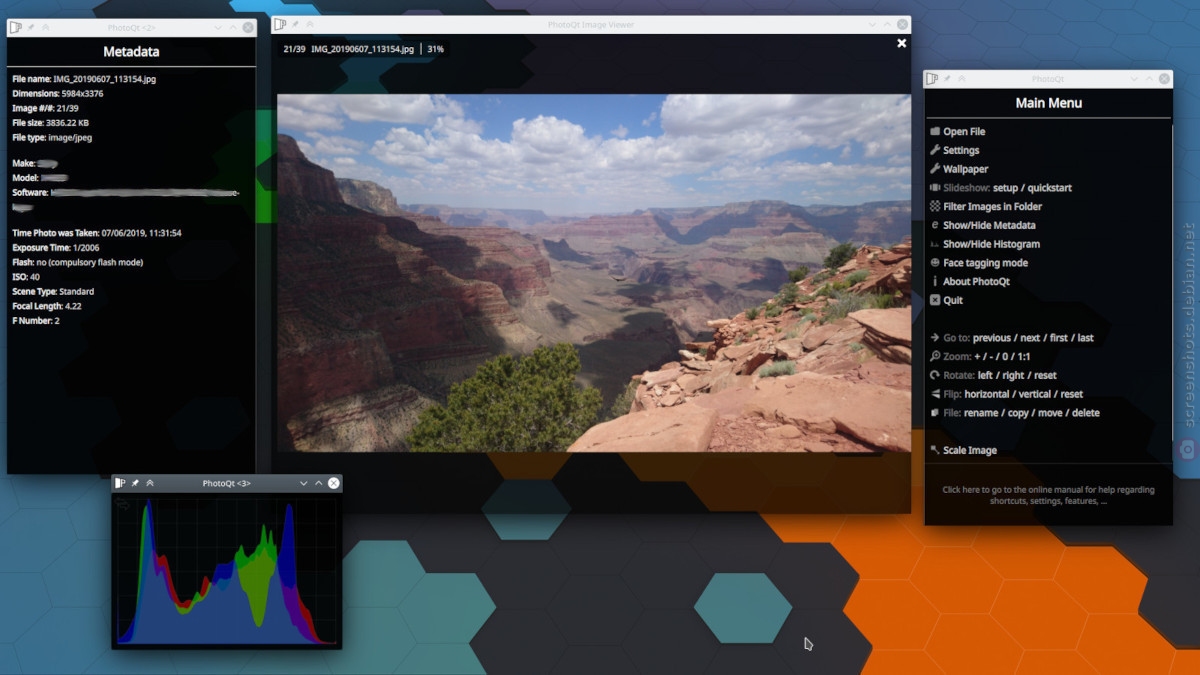Click the double-chevron keep-above icon in the Metadata titlebar

(x=46, y=26)
